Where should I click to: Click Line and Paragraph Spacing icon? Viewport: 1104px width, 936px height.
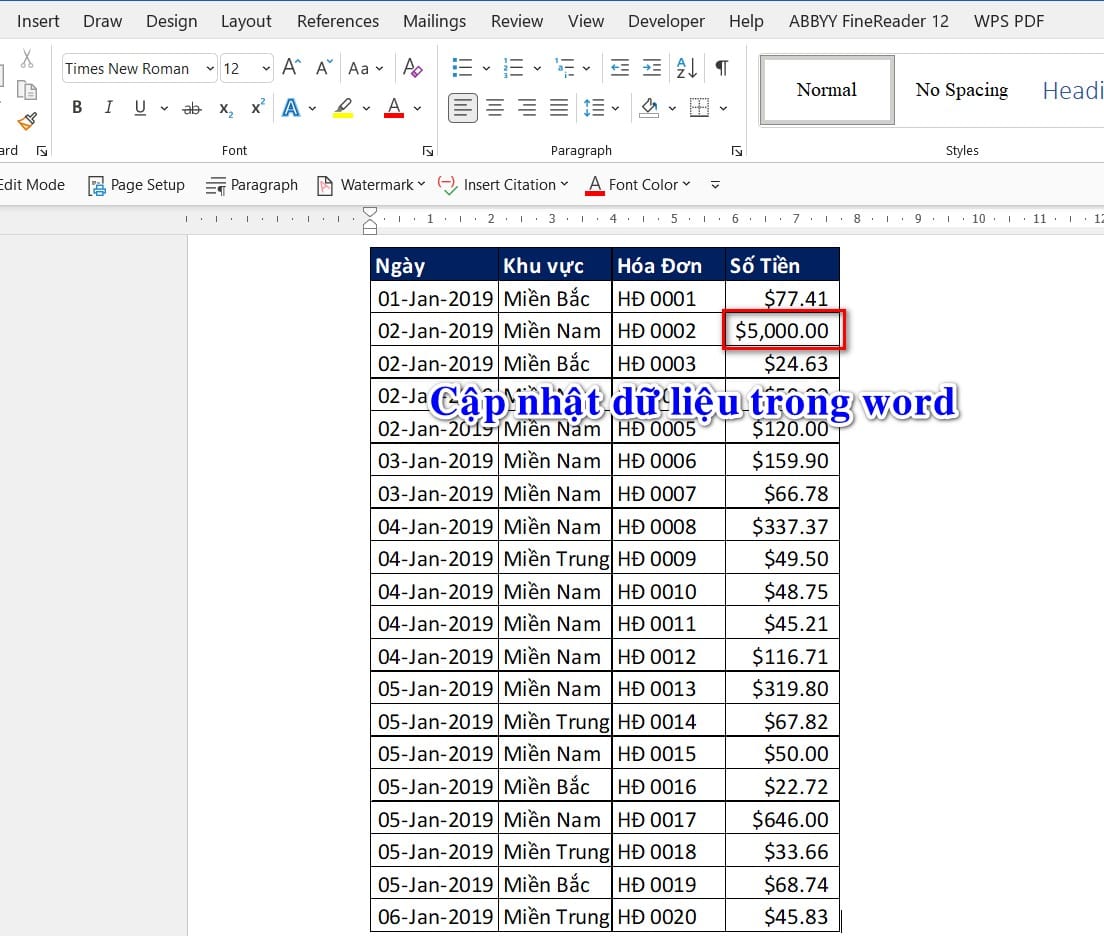pos(594,108)
